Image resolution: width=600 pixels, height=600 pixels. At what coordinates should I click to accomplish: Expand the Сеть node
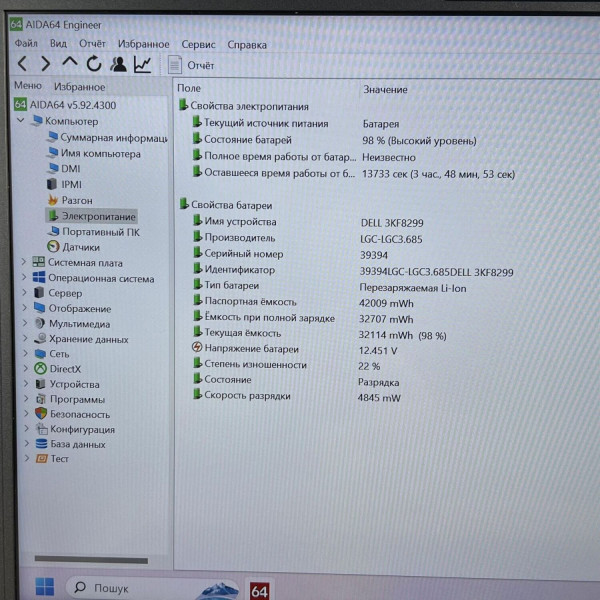pos(25,353)
